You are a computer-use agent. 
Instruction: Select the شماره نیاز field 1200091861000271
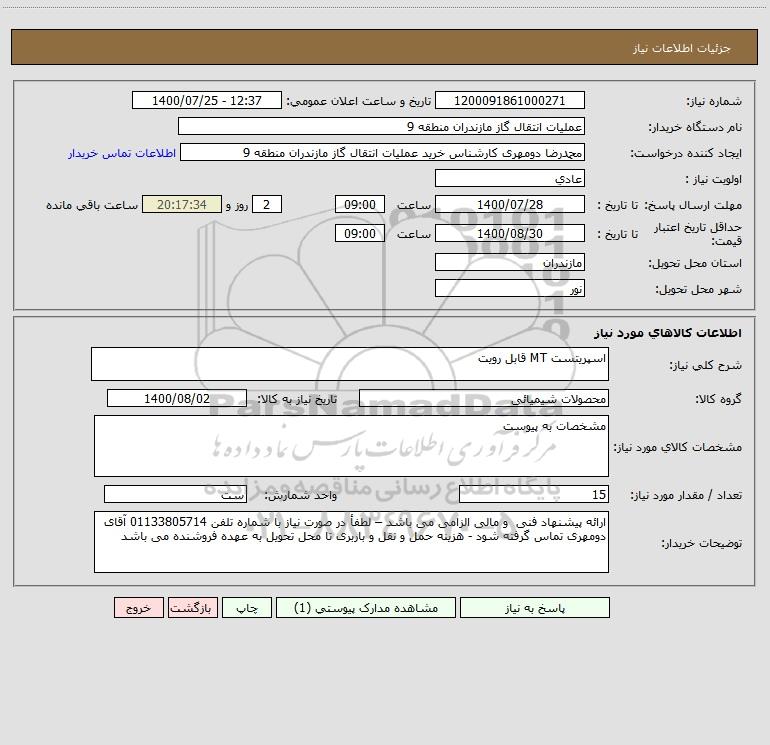(510, 100)
